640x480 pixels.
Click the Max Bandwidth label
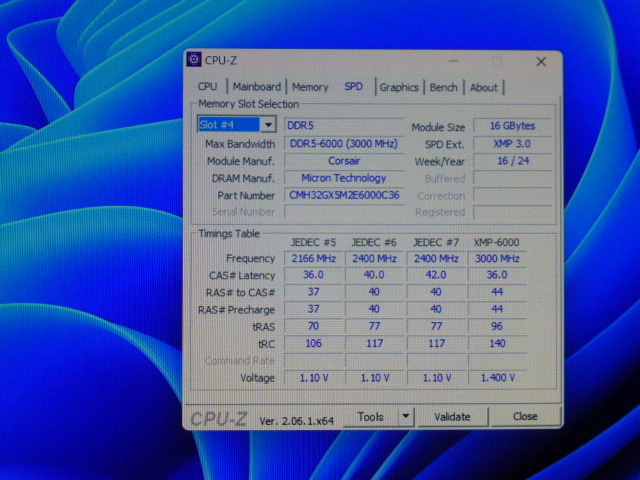tap(240, 144)
